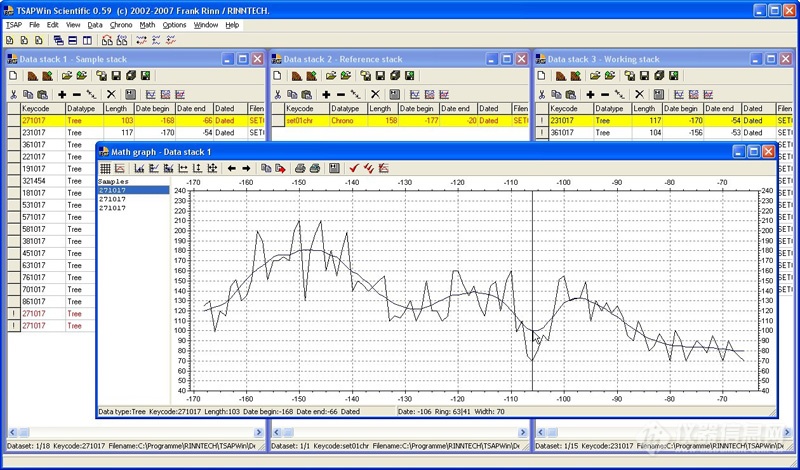Click the scissors cut icon in Data stack 1
The image size is (800, 470).
click(13, 94)
